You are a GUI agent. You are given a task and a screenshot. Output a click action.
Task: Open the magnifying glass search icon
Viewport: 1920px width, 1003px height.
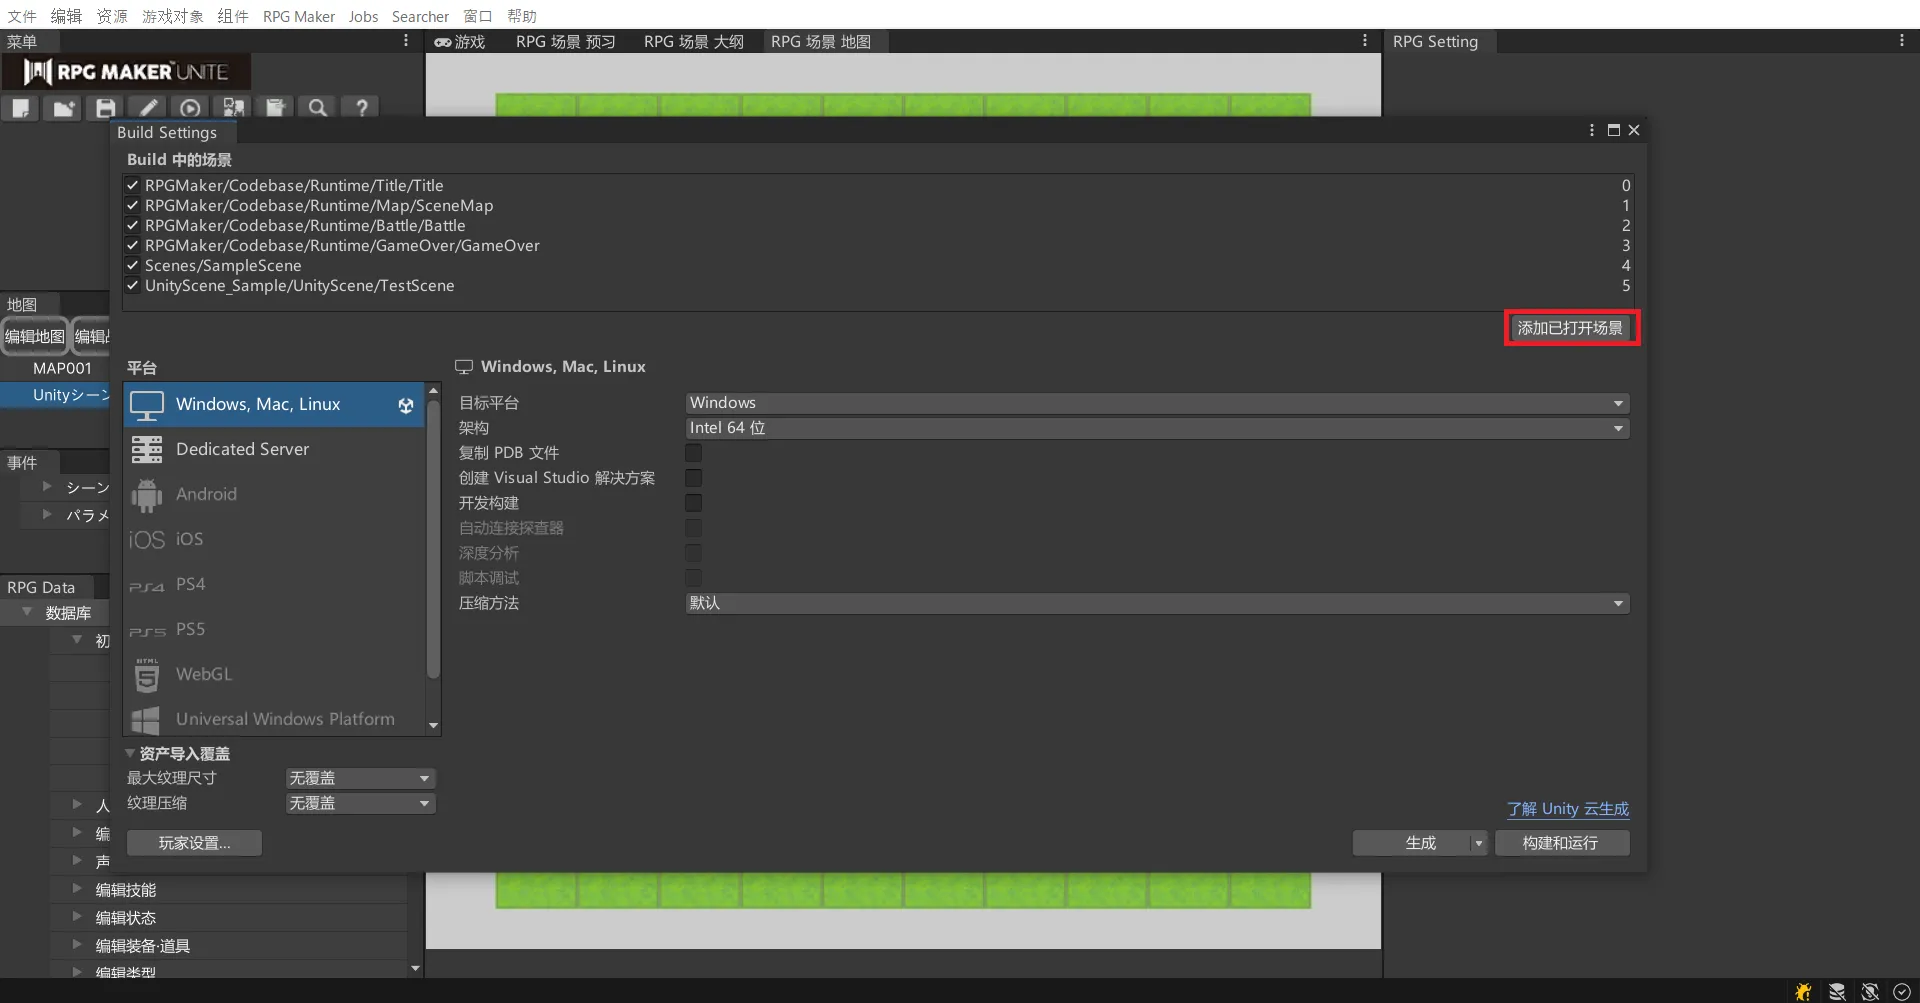pyautogui.click(x=318, y=107)
